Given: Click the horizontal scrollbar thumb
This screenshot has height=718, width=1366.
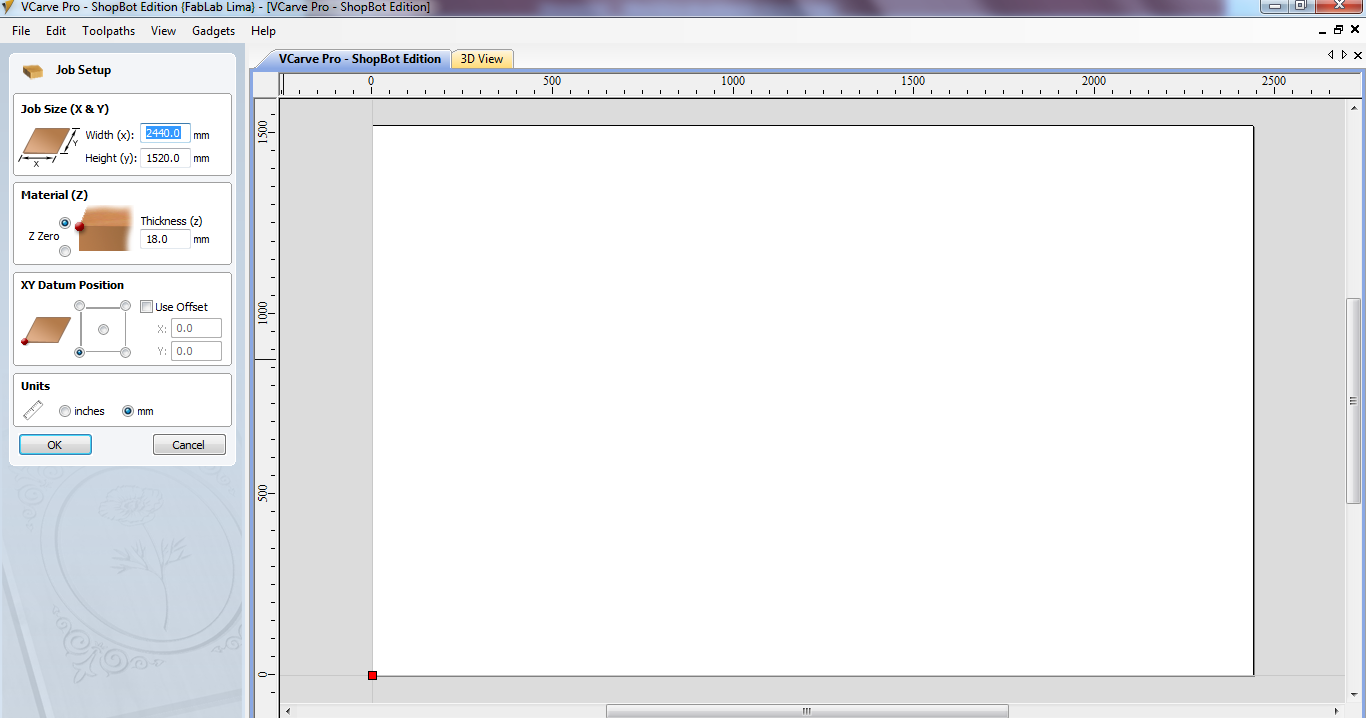Looking at the screenshot, I should tap(807, 711).
